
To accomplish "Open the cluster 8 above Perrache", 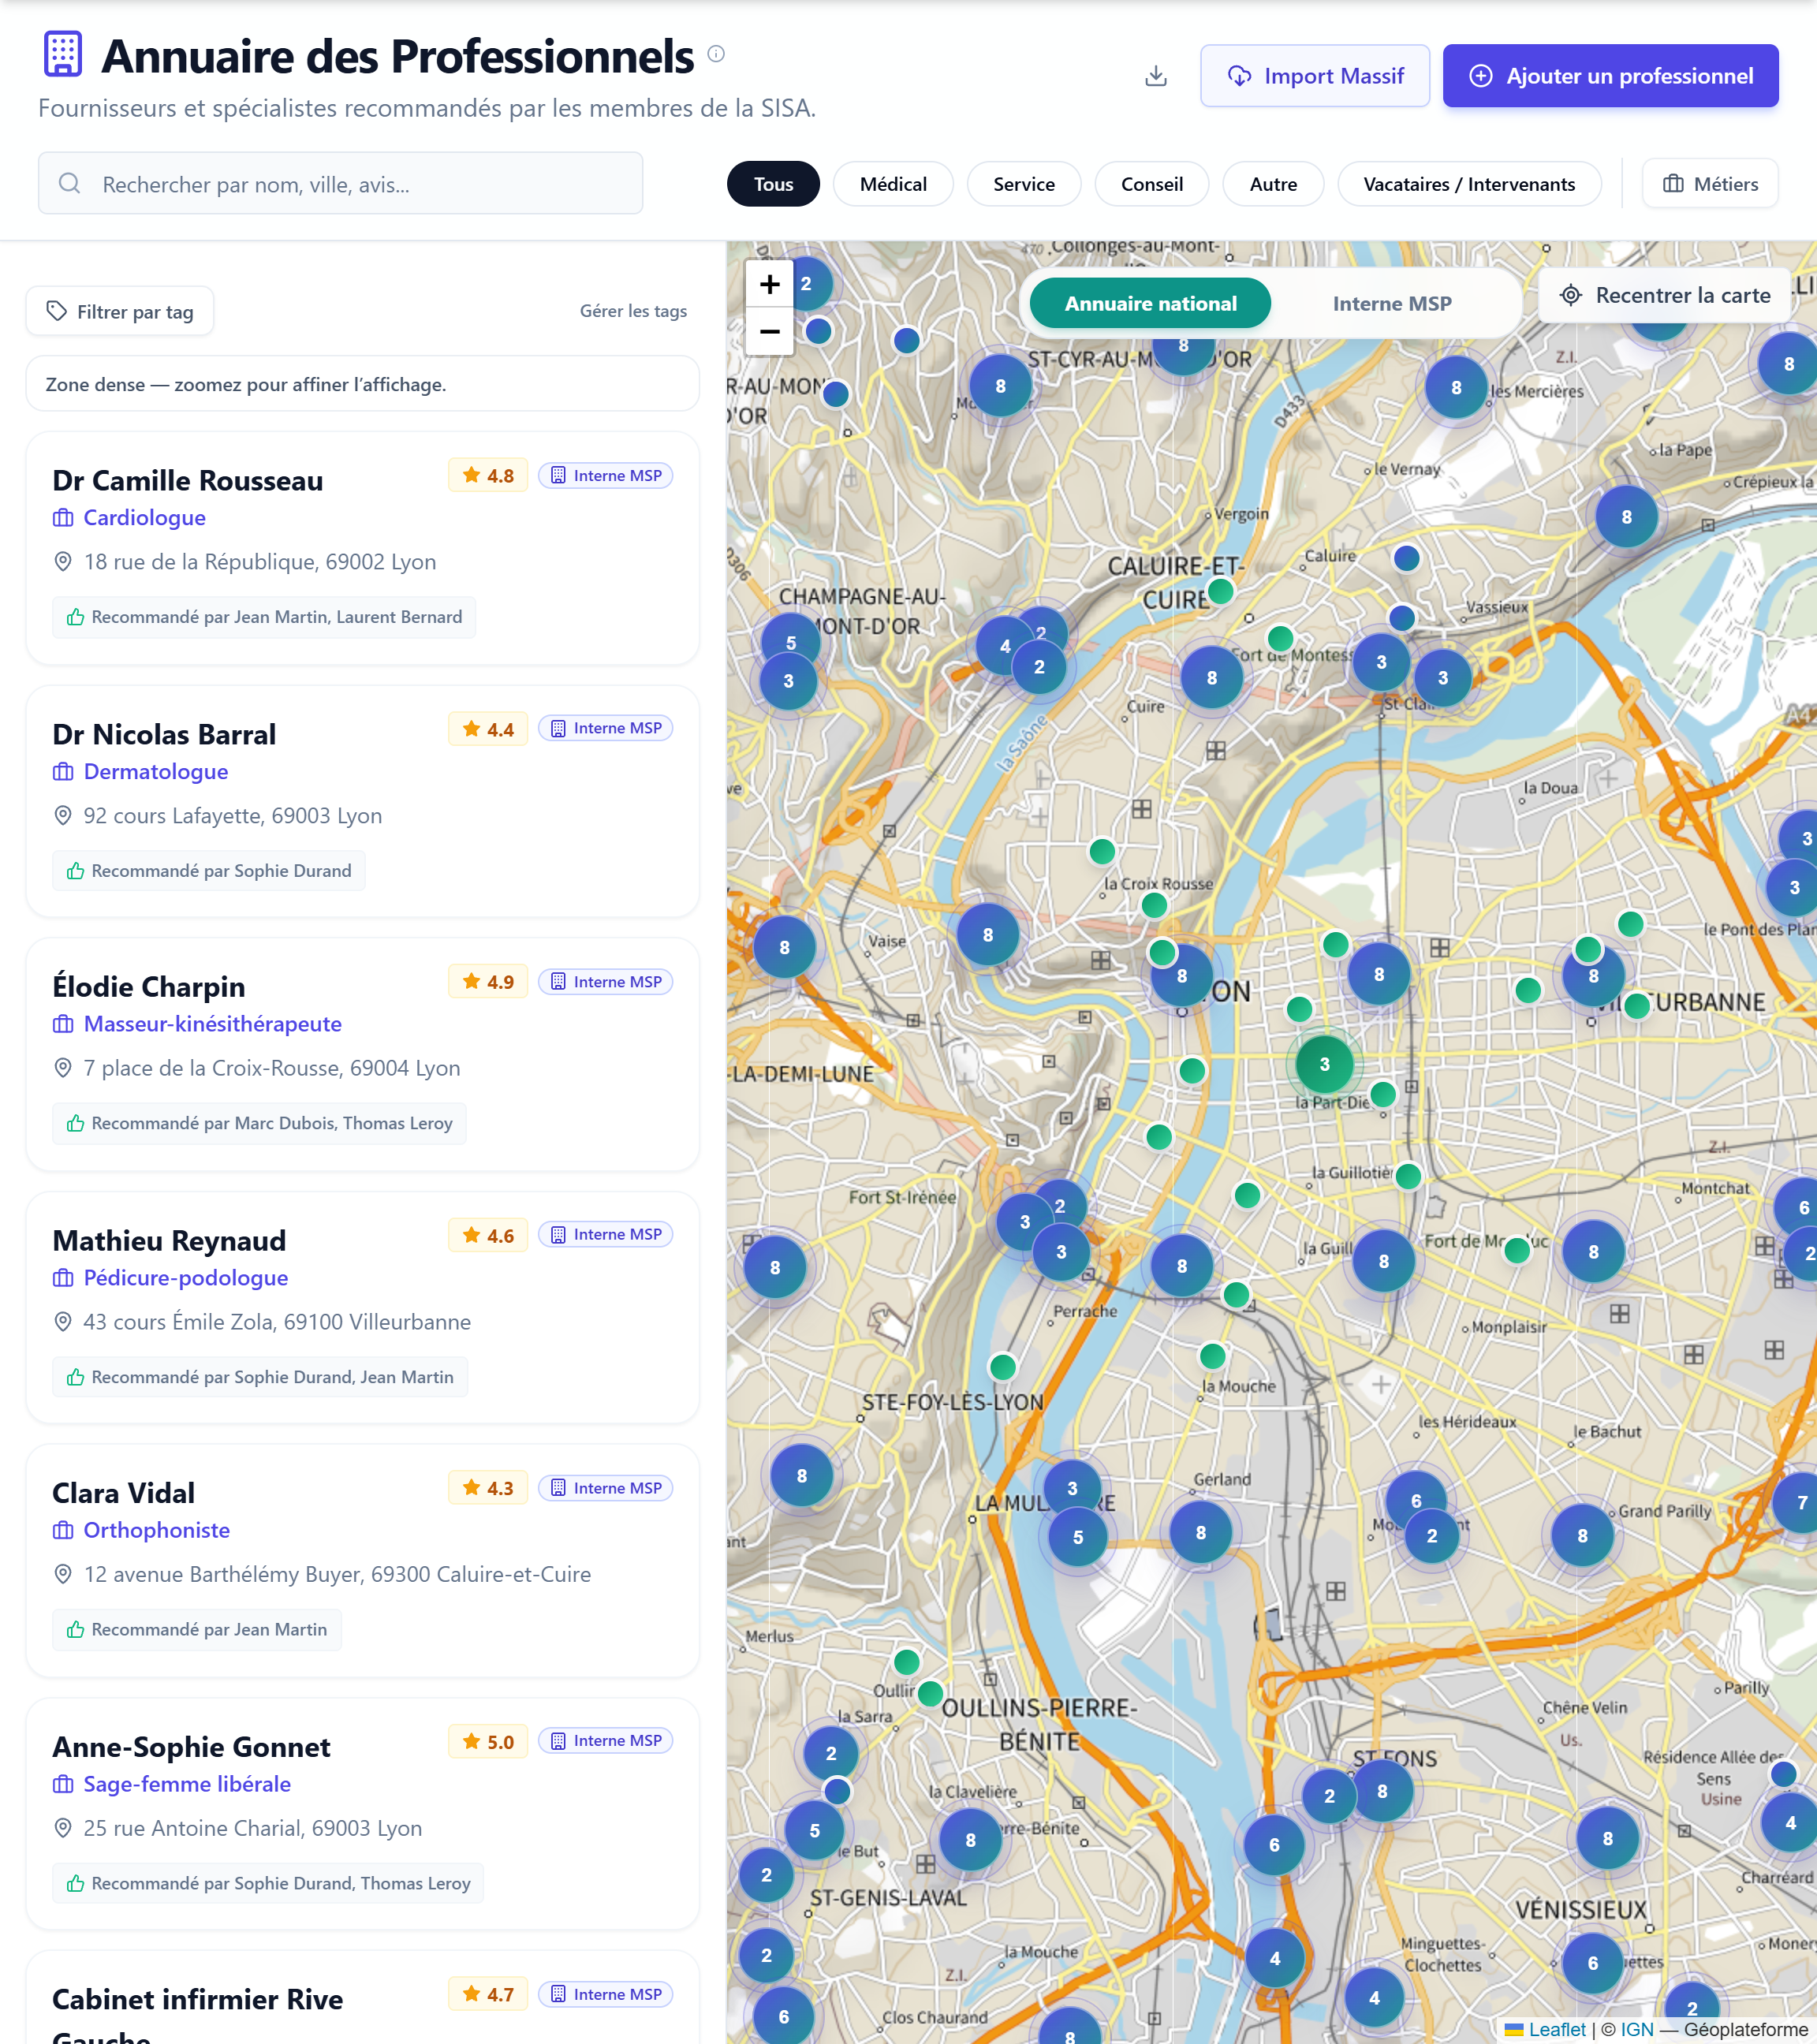I will [1182, 1266].
